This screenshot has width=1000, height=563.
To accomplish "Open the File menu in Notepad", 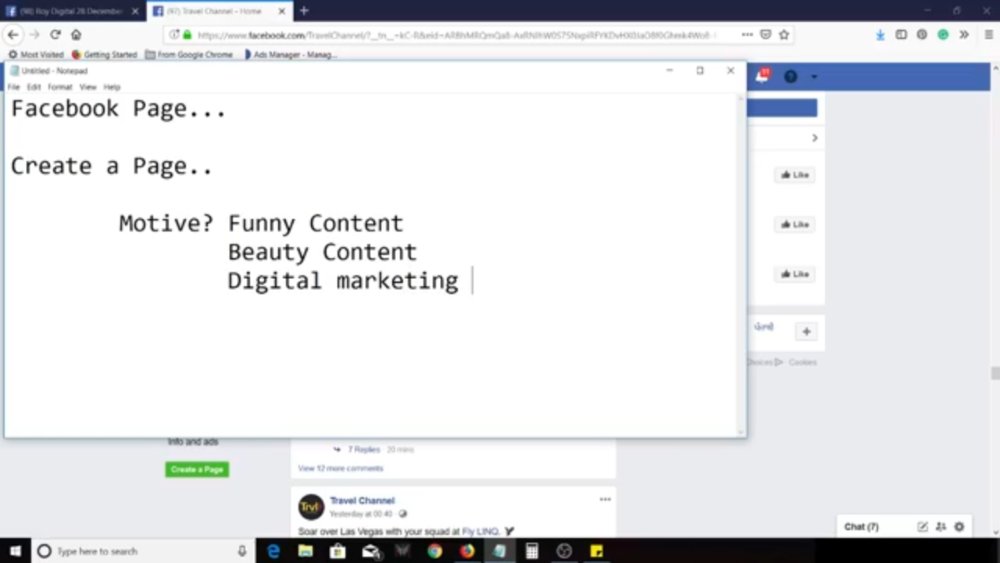I will tap(13, 87).
